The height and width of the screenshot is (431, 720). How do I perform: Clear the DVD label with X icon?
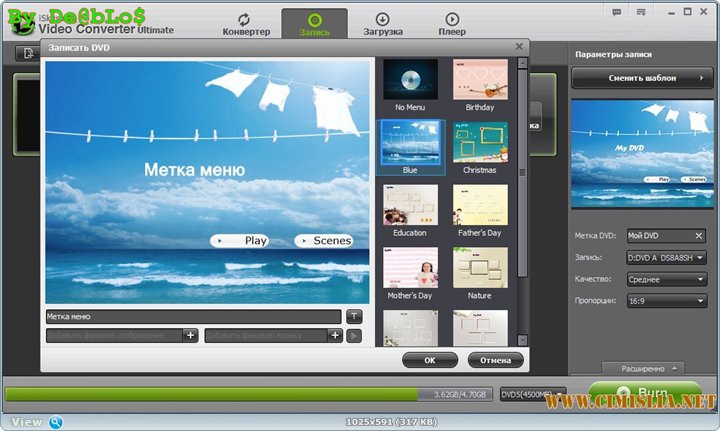pyautogui.click(x=699, y=236)
